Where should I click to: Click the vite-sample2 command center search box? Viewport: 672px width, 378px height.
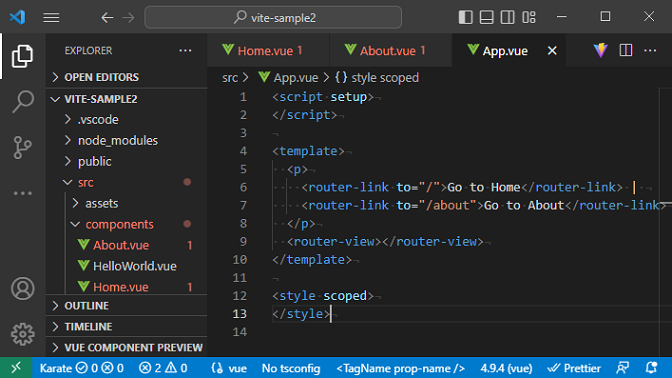coord(273,18)
